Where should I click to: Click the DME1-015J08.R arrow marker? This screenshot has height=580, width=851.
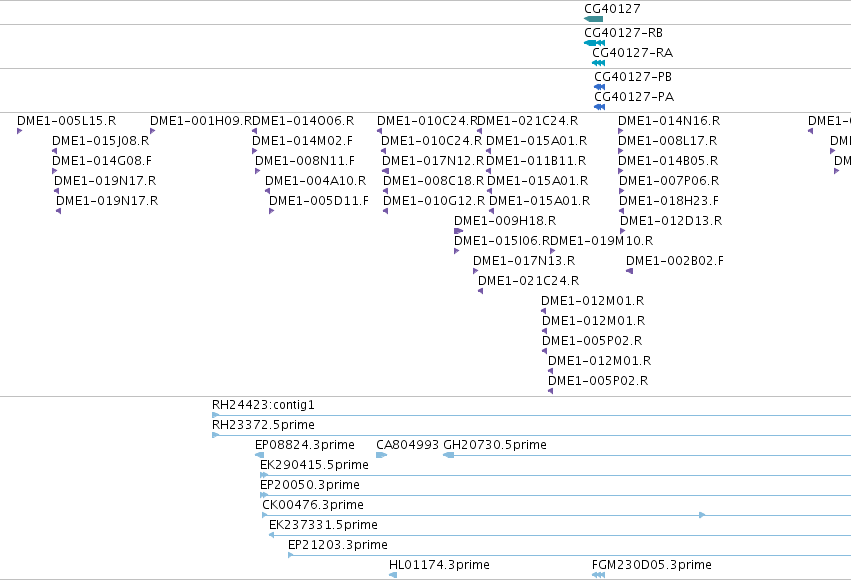[54, 151]
